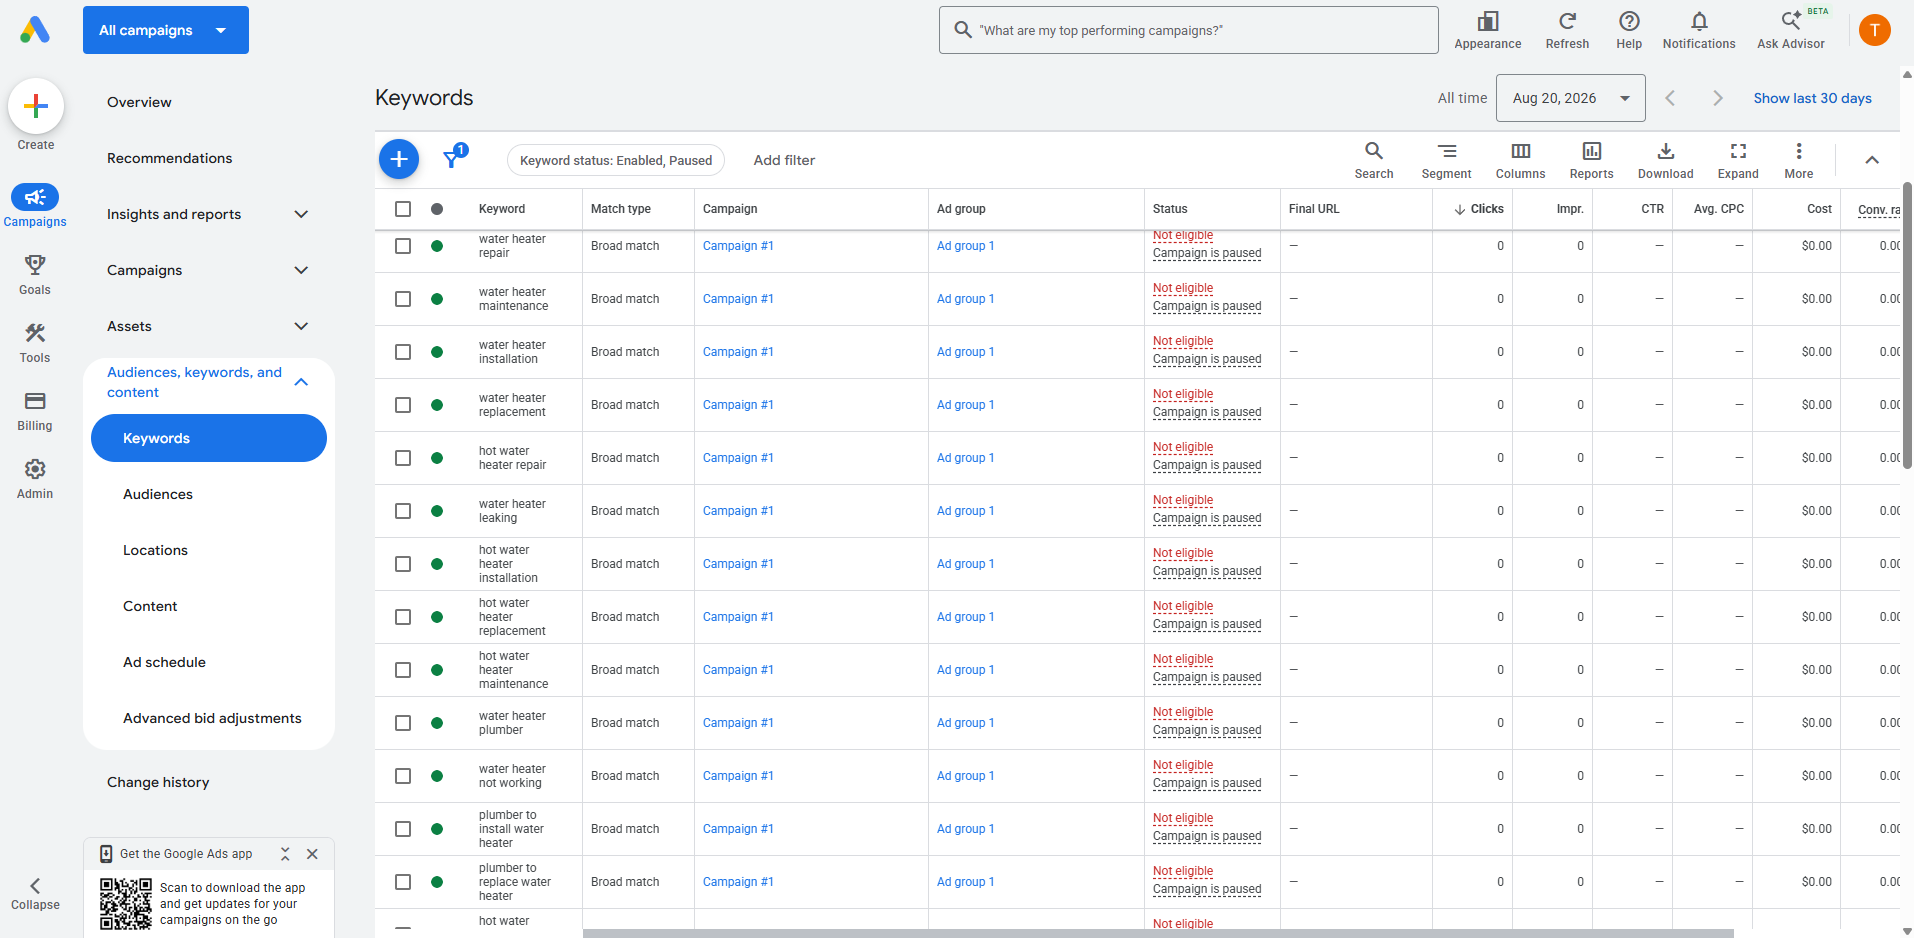Check the 'water heater installation' row checkbox
This screenshot has height=938, width=1914.
pos(403,352)
